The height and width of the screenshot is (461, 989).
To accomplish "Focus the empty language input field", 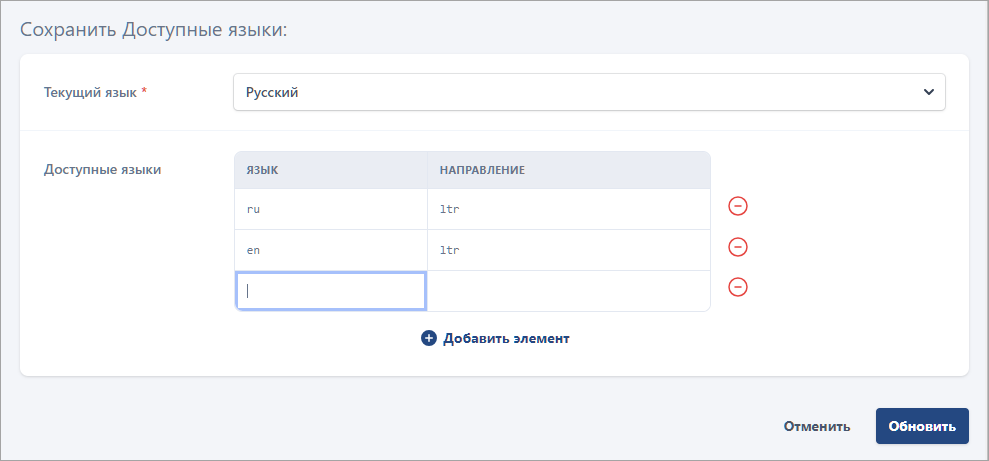I will 330,291.
